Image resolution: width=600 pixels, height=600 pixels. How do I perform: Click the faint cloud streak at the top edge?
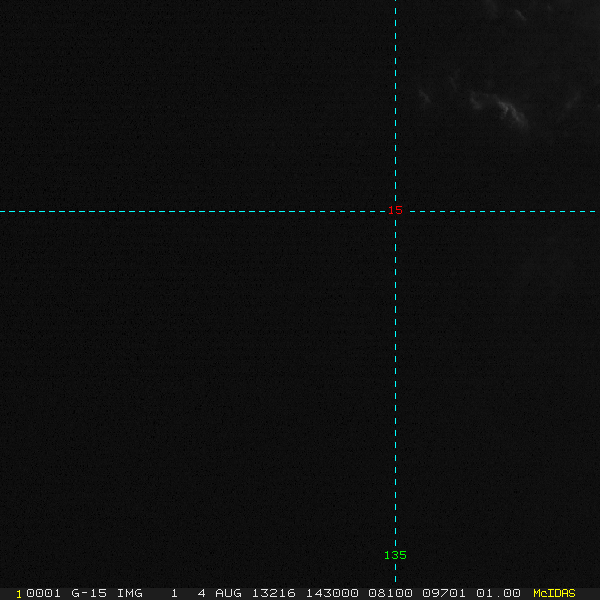pyautogui.click(x=517, y=13)
